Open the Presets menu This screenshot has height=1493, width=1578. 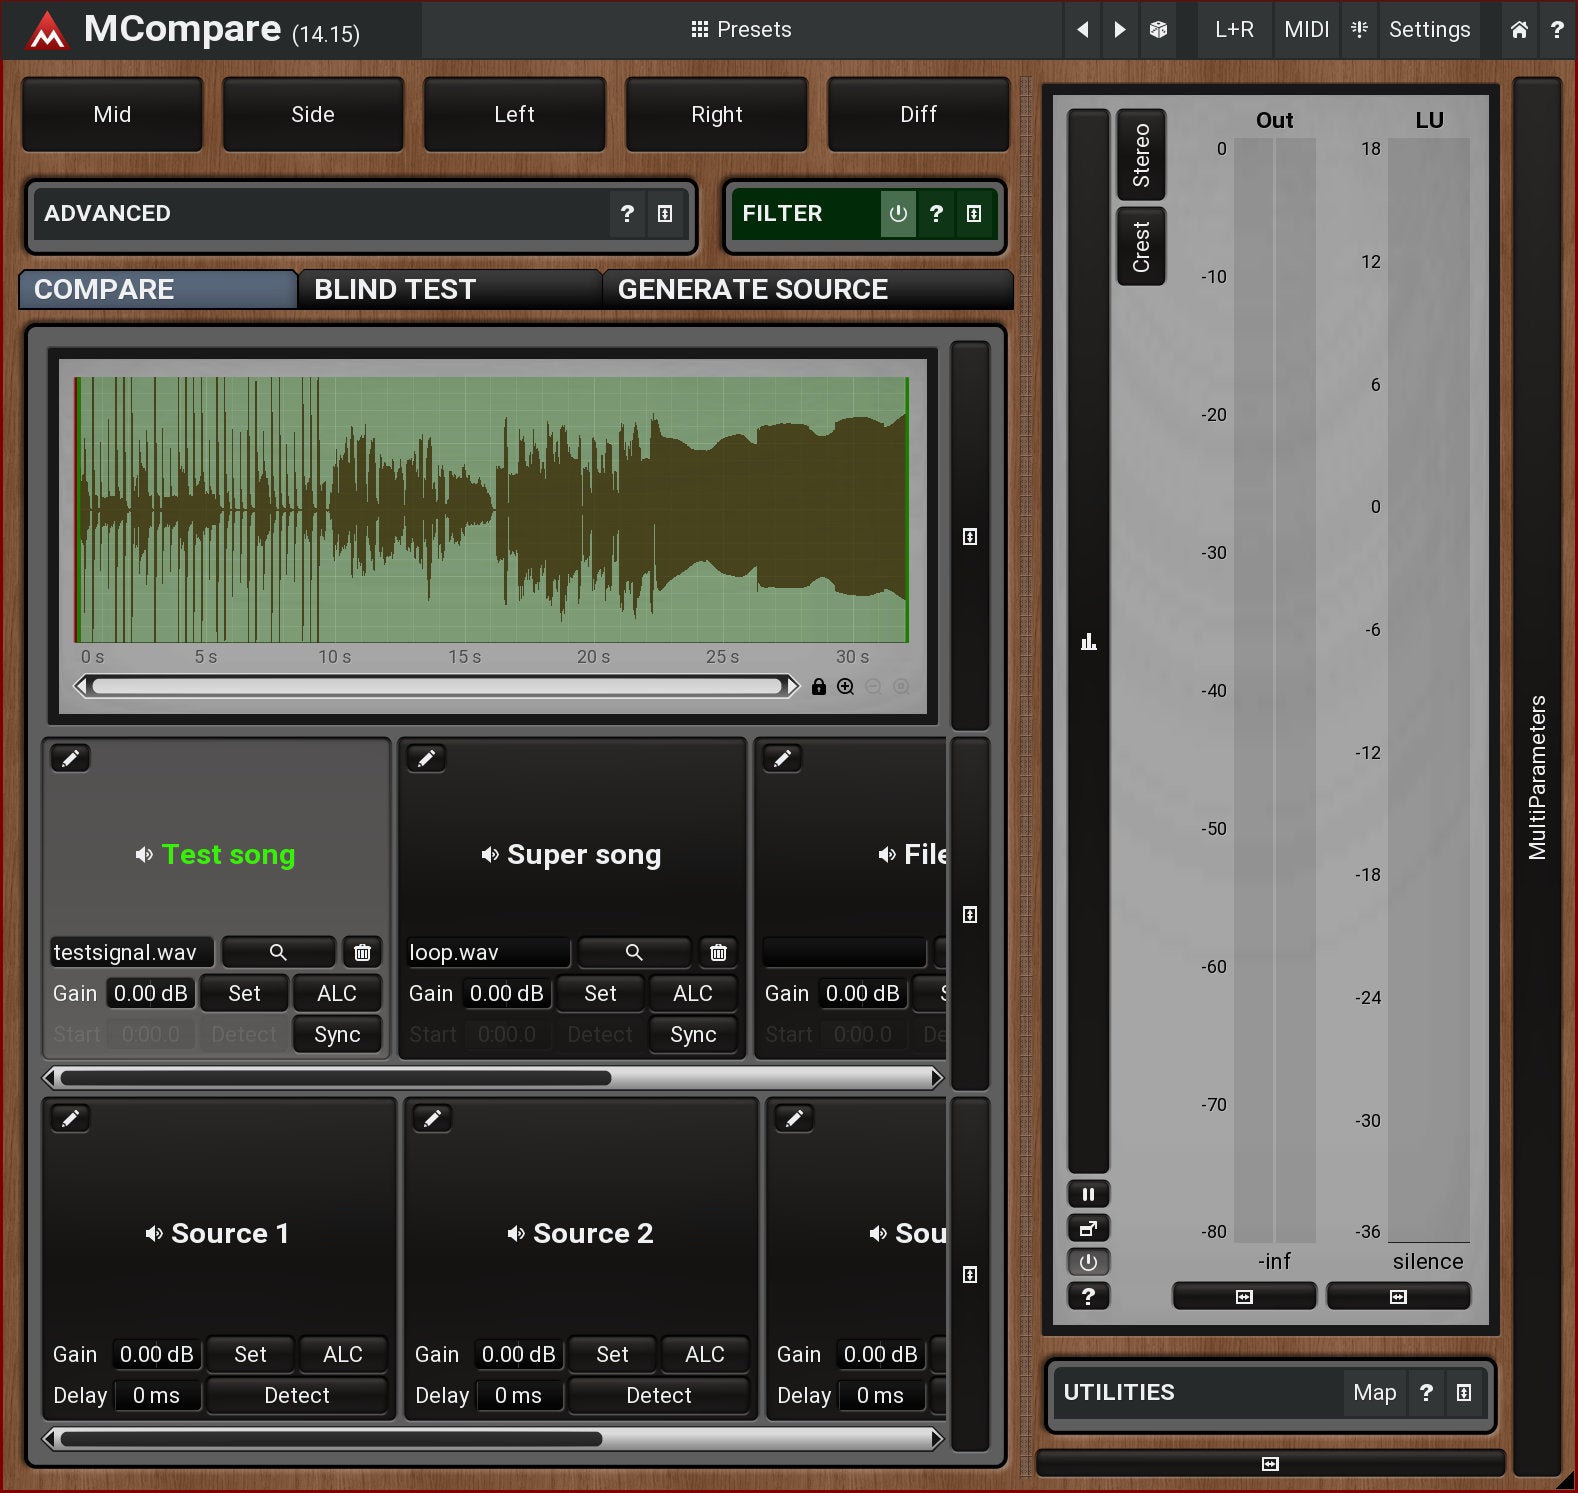[x=741, y=30]
